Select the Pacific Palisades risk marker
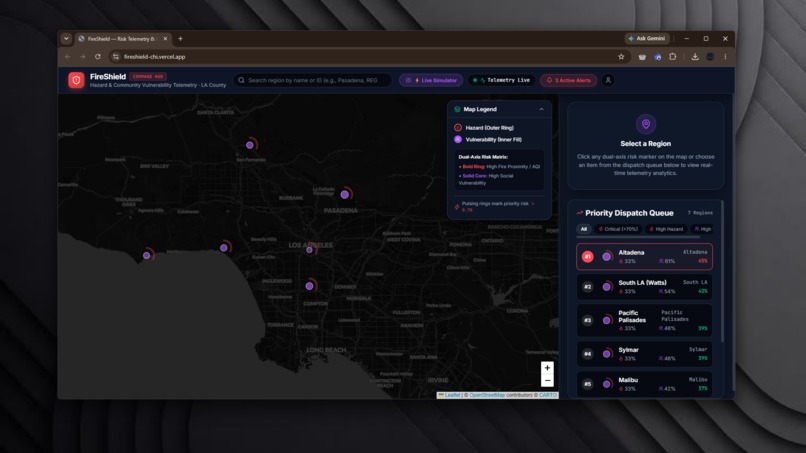Viewport: 806px width, 453px height. coord(225,247)
